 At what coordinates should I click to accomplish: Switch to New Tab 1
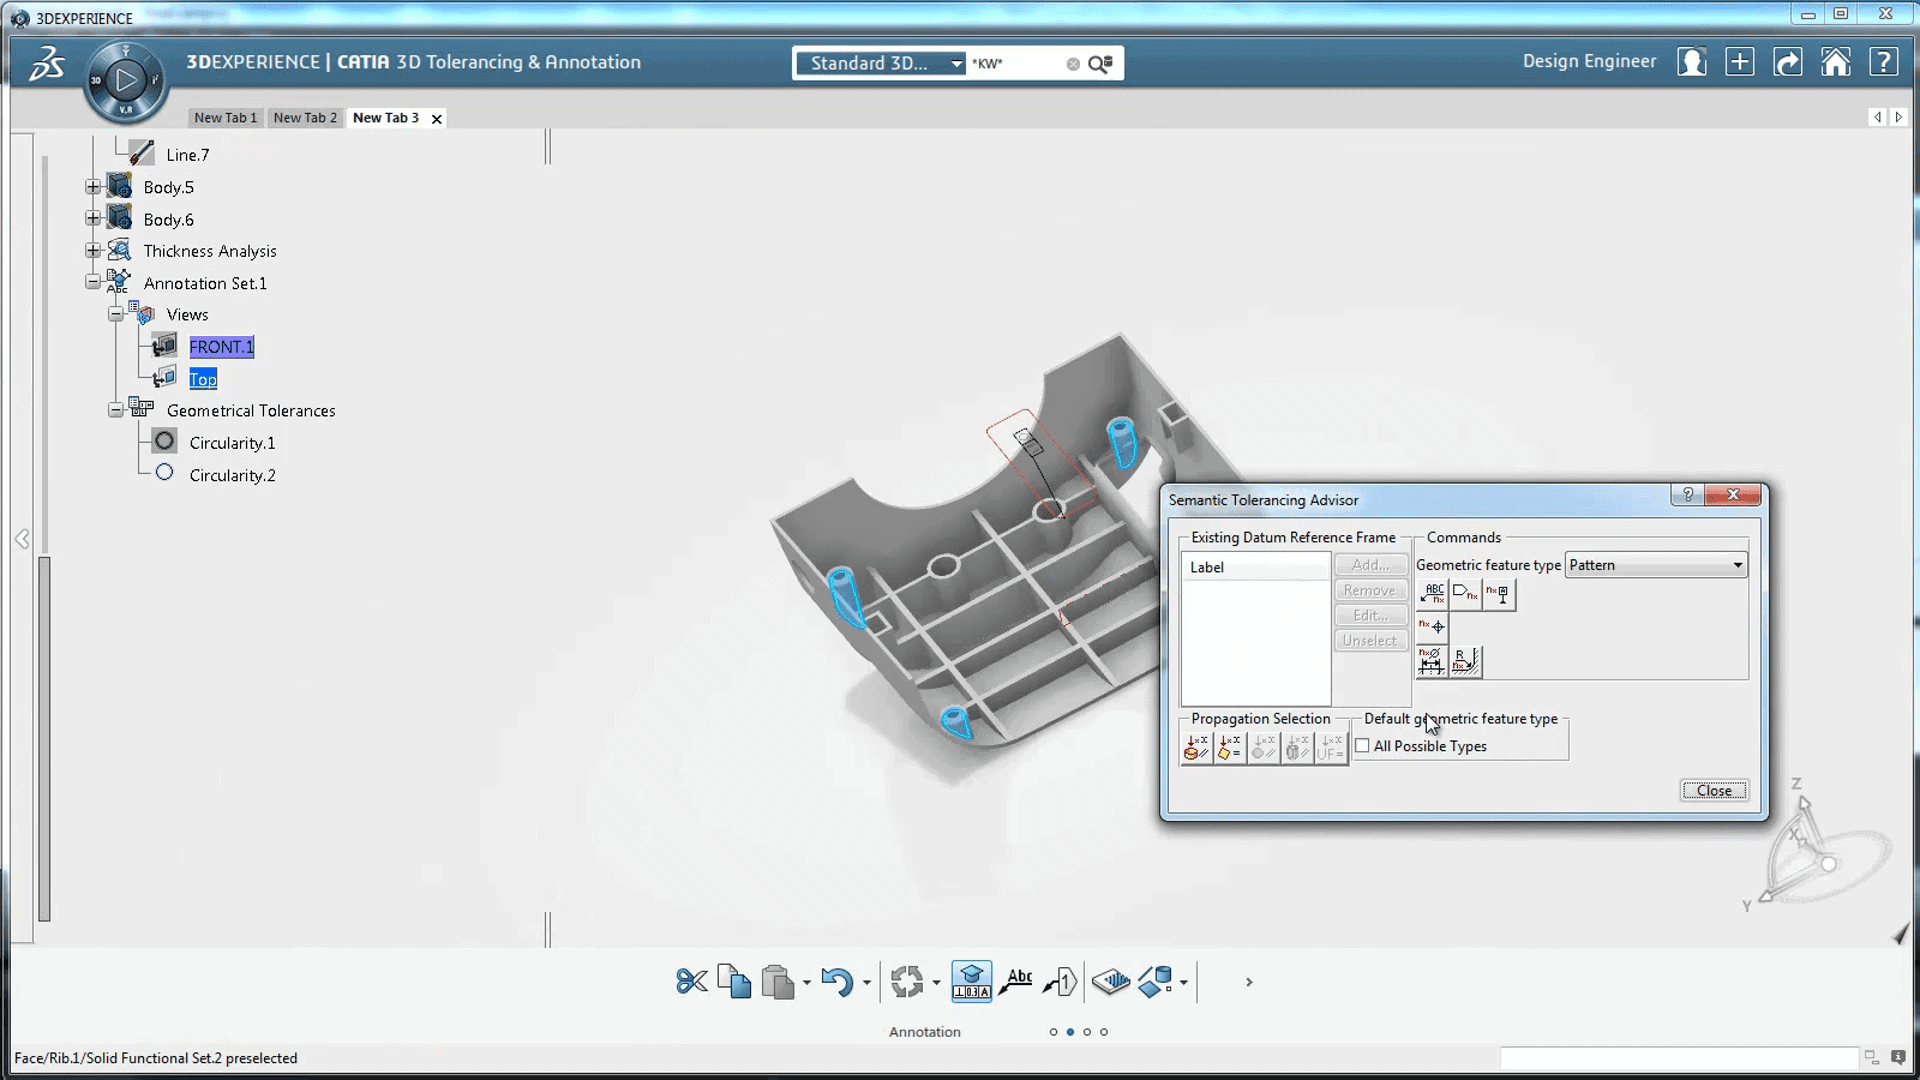click(225, 118)
